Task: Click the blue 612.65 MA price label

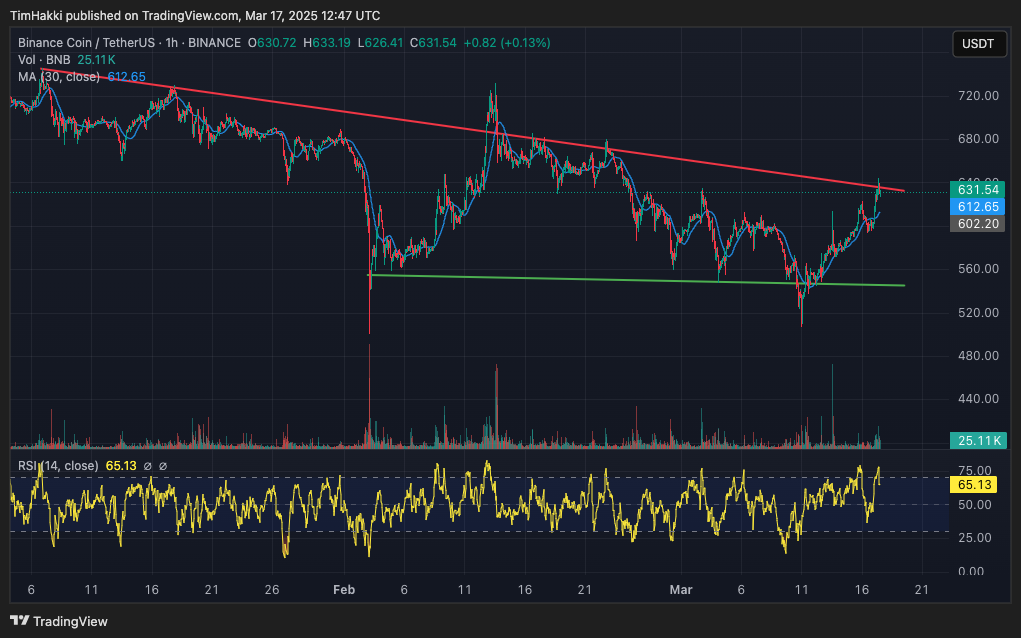Action: point(978,206)
